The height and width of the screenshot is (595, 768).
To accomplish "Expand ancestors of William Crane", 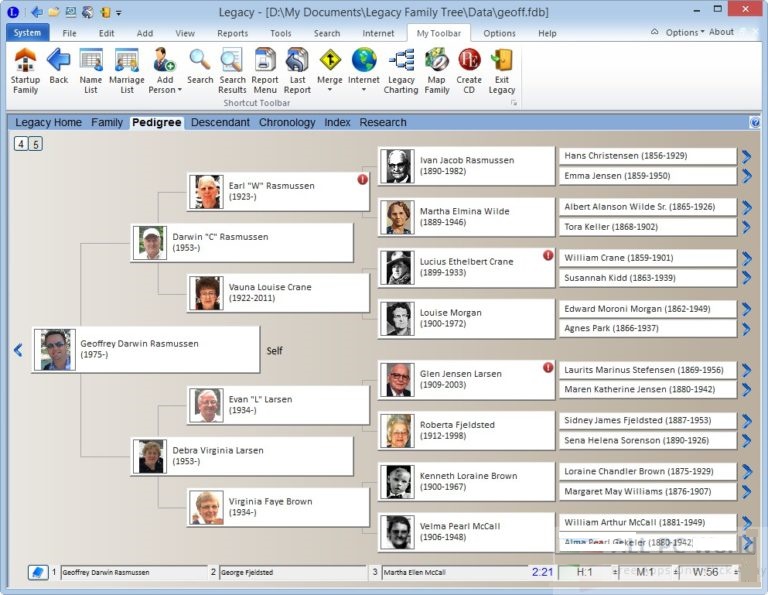I will (x=746, y=259).
